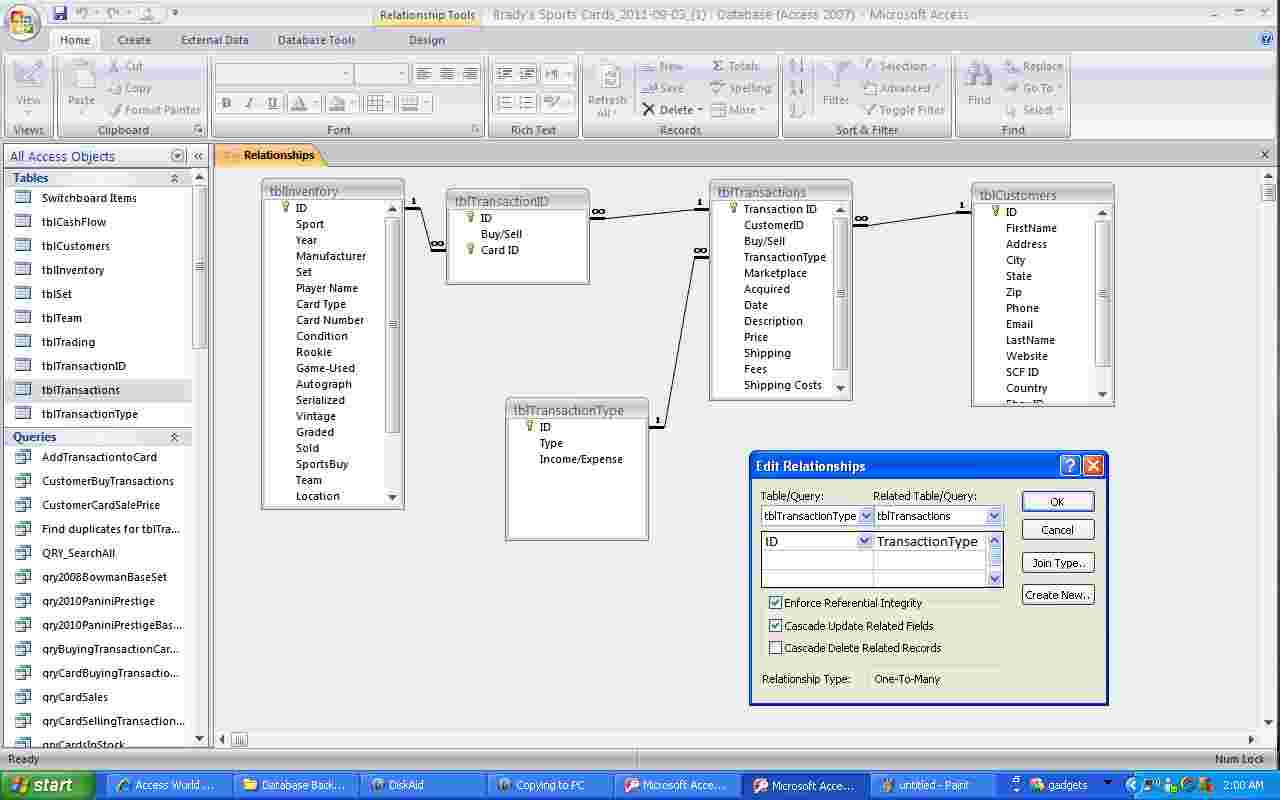The height and width of the screenshot is (800, 1280).
Task: Select the QRY_SearchAll query
Action: (x=97, y=553)
